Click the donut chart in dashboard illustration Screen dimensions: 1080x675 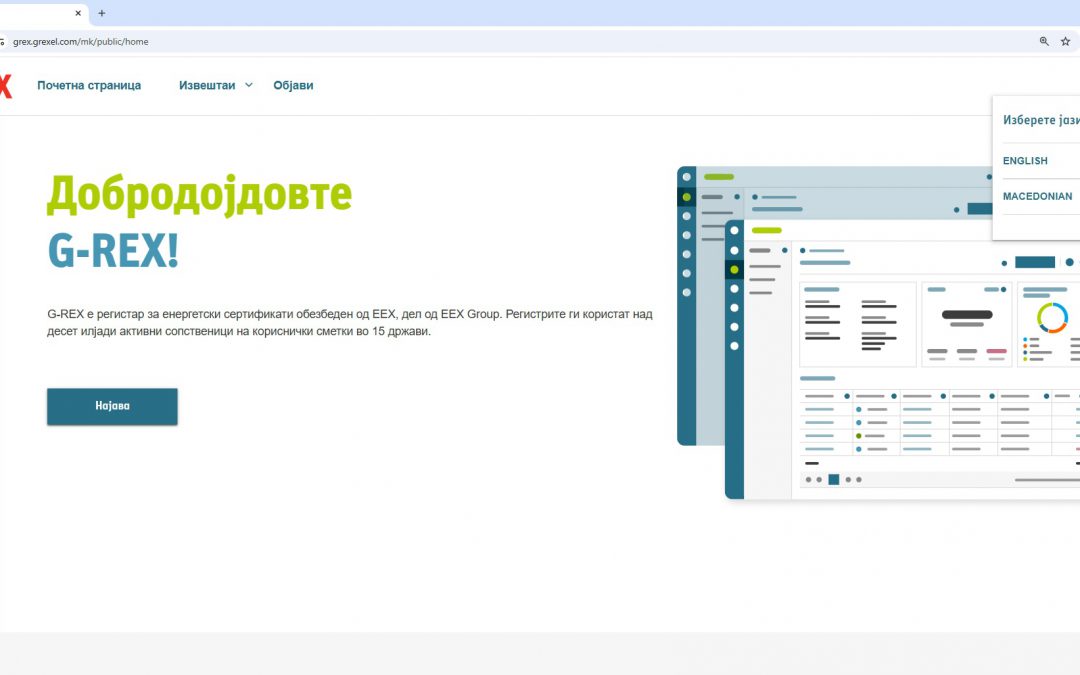click(x=1052, y=318)
